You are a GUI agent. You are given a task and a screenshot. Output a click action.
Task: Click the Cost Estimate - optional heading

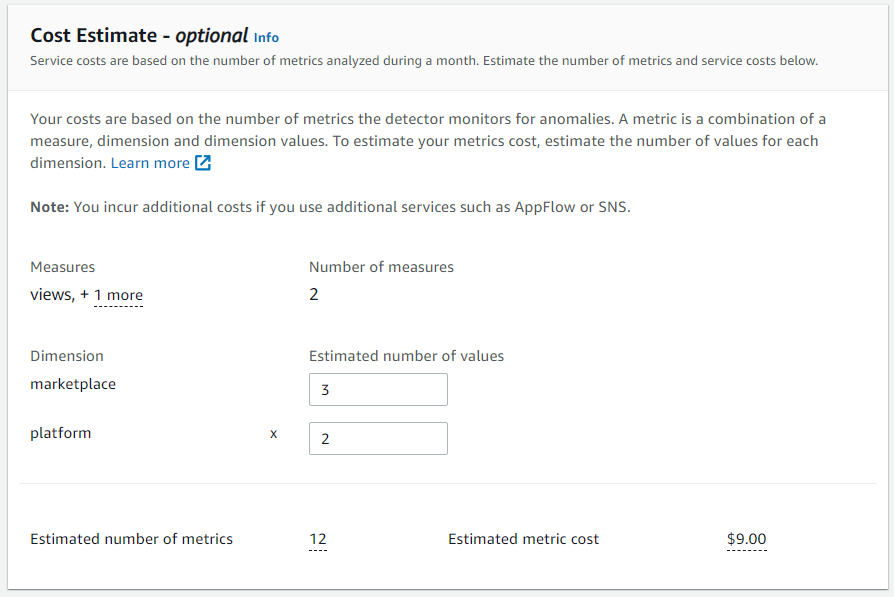point(139,36)
